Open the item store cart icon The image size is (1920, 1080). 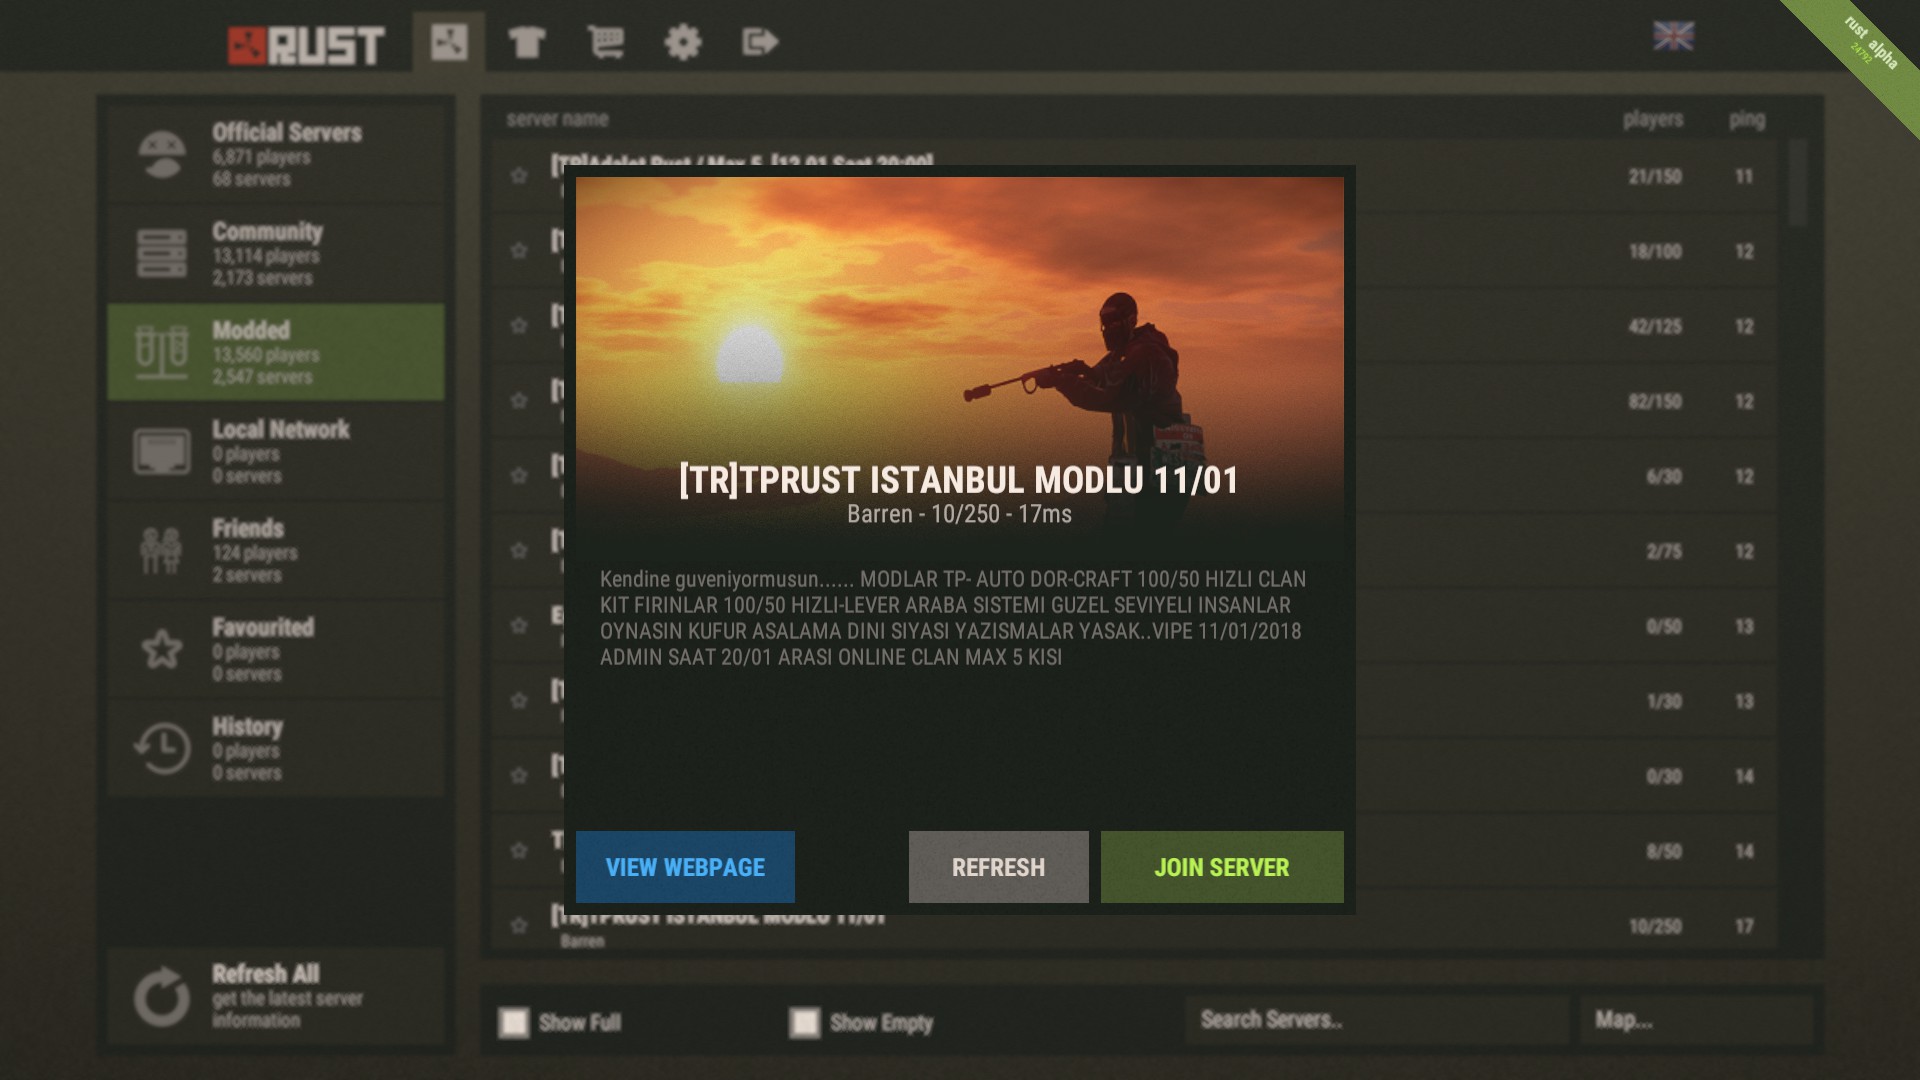[x=605, y=42]
